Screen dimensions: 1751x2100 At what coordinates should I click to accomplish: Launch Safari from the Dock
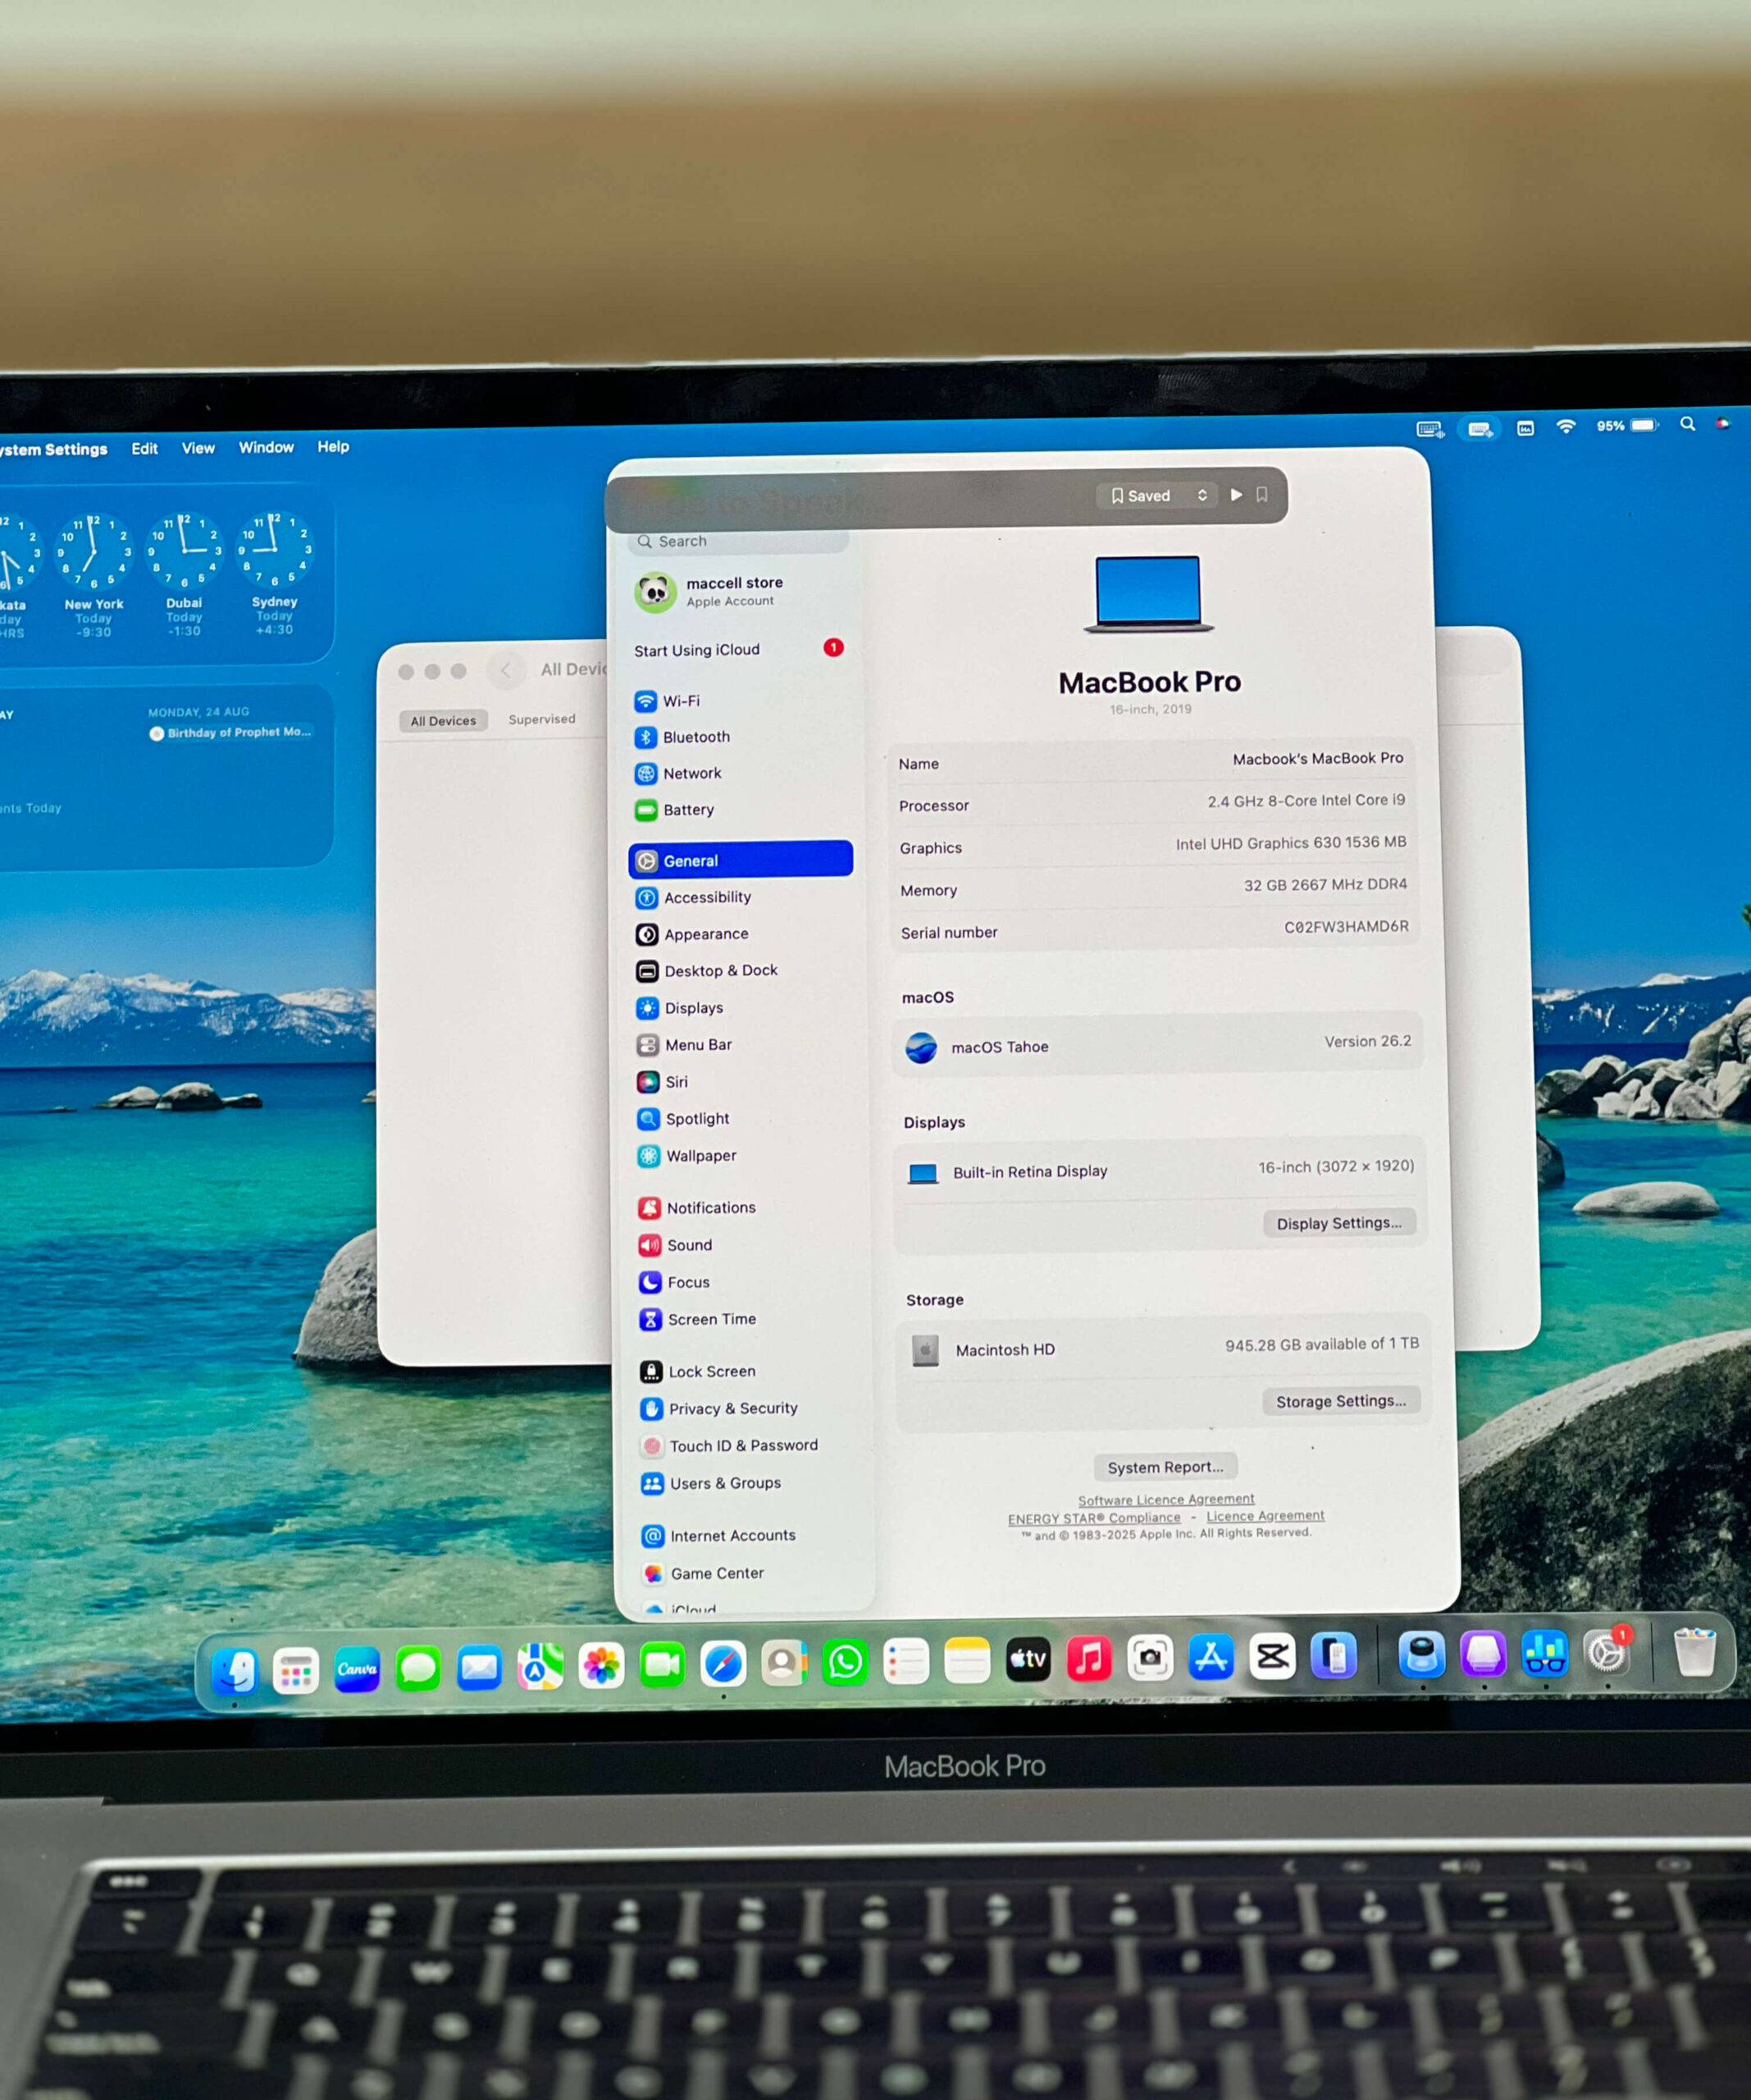pos(723,1664)
